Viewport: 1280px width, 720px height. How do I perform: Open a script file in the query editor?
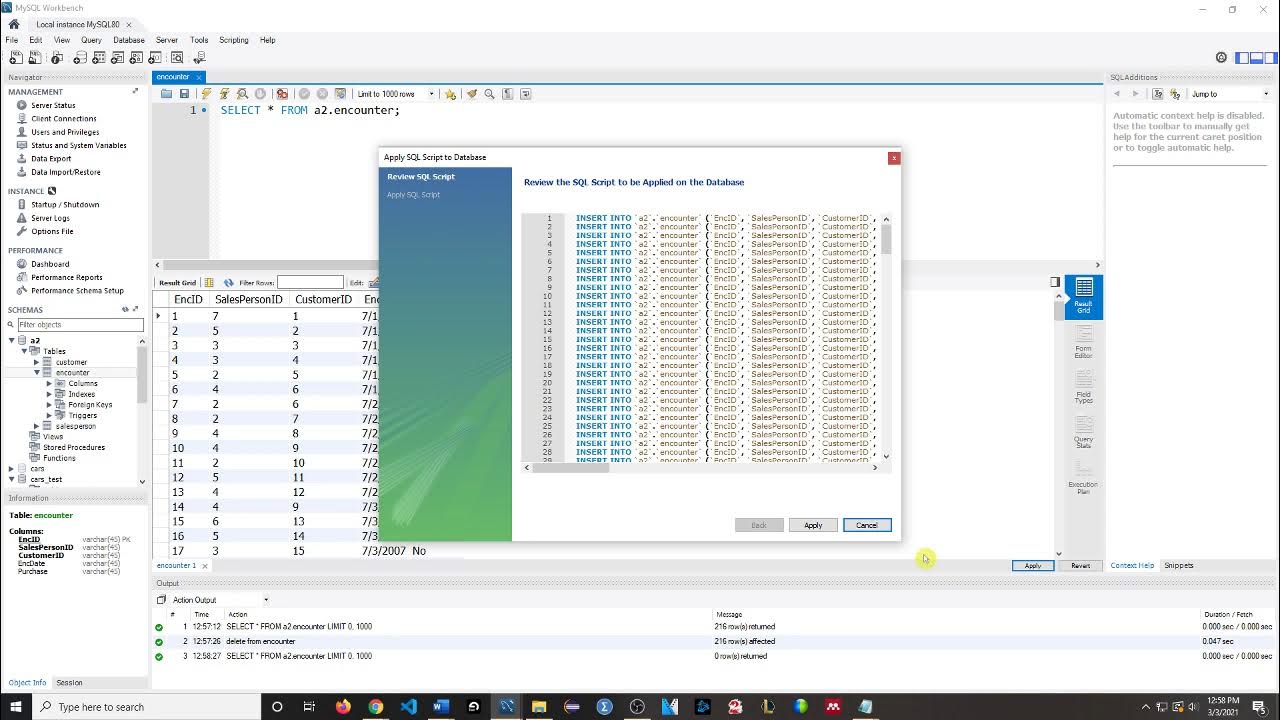[x=166, y=94]
